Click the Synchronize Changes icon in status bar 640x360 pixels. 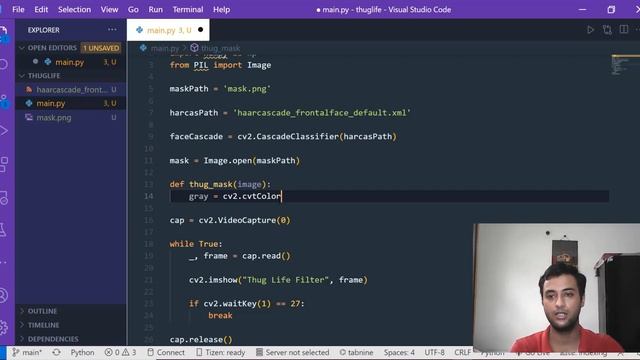click(x=56, y=352)
